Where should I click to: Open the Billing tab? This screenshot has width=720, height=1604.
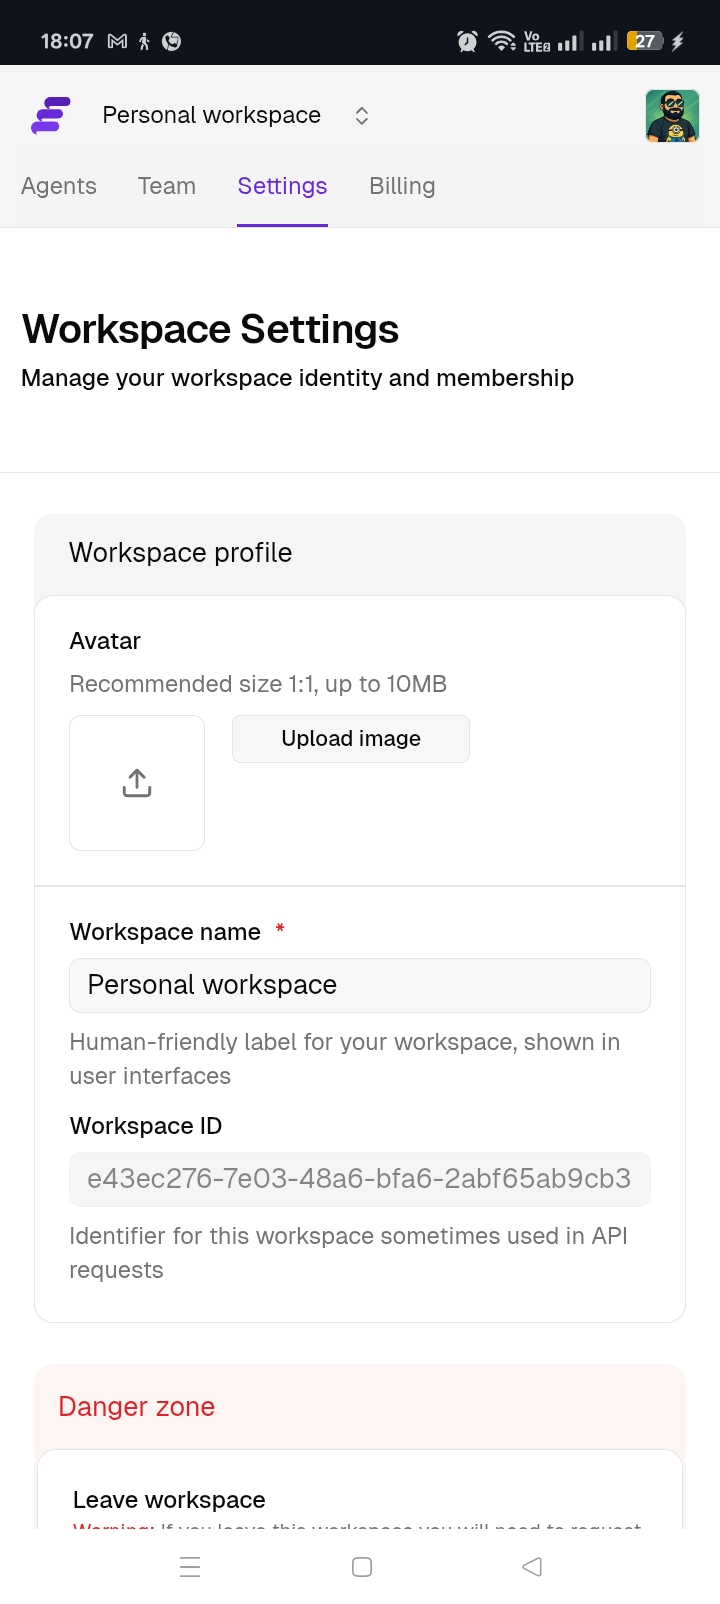[x=402, y=186]
